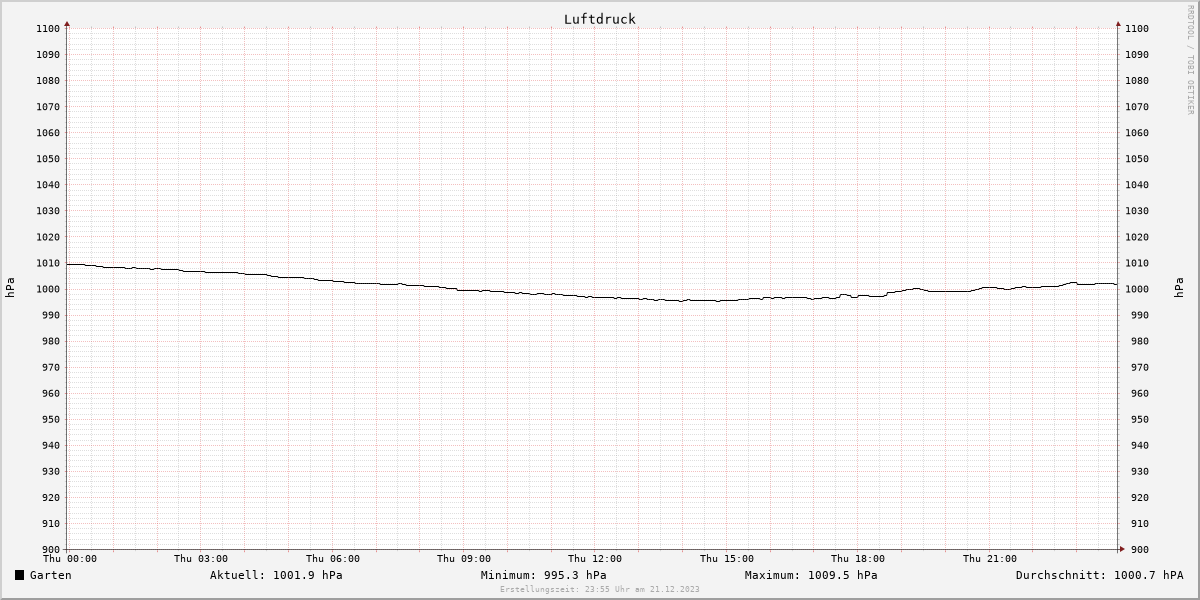Click the Thu 21:00 time axis label
This screenshot has height=600, width=1200.
click(990, 559)
